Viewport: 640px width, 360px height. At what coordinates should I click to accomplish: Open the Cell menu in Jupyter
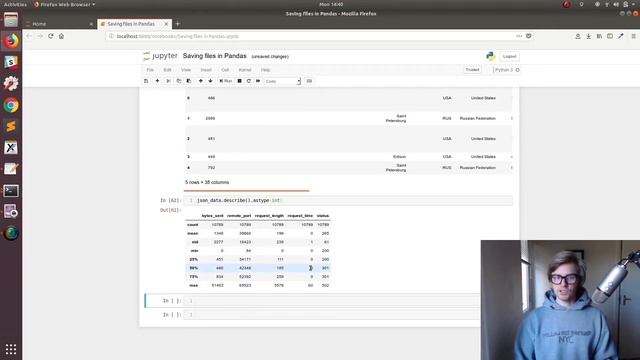[x=225, y=70]
